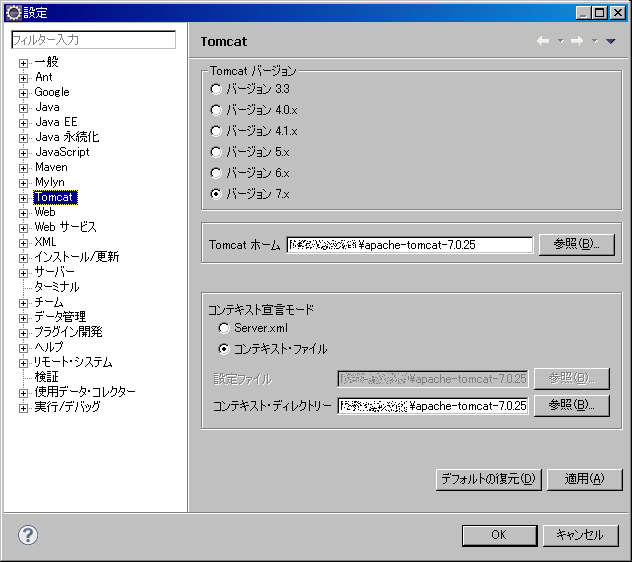Select Web tree item
The image size is (632, 562).
[x=45, y=212]
